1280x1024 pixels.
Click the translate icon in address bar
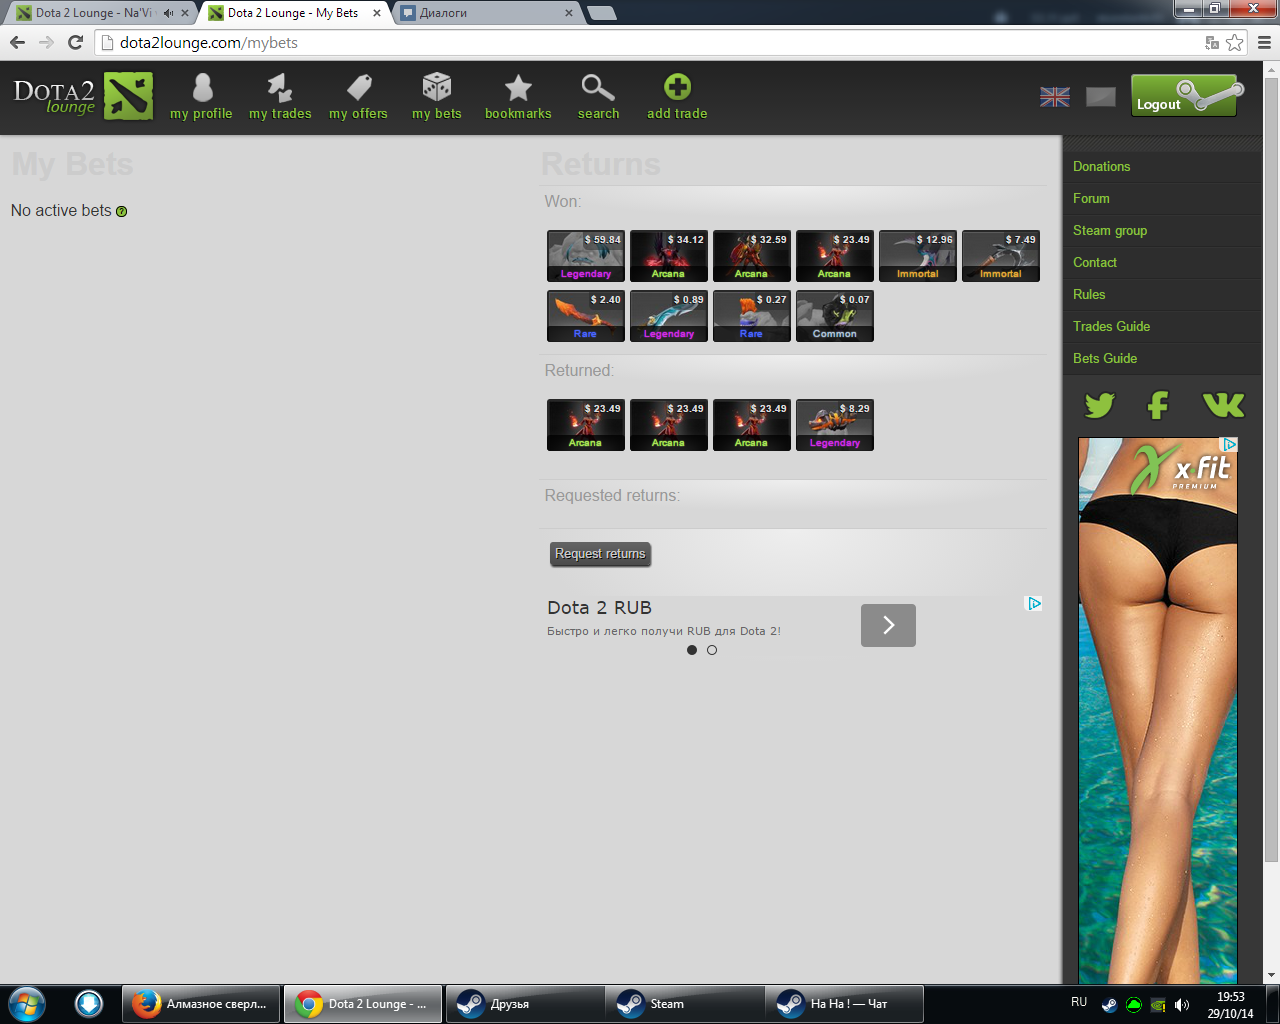tap(1212, 42)
